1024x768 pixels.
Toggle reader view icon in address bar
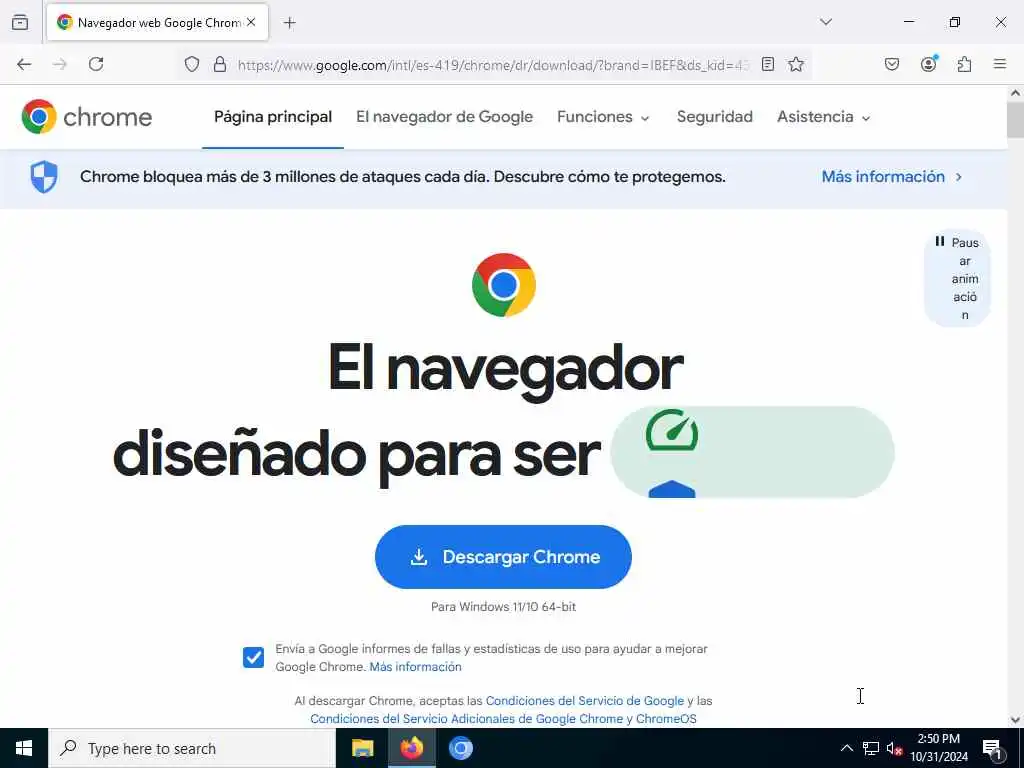point(768,64)
